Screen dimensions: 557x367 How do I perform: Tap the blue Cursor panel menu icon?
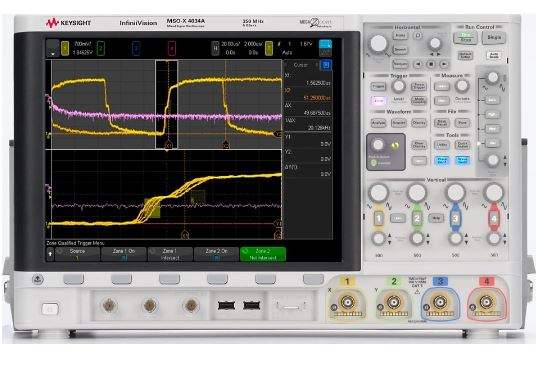coord(326,65)
